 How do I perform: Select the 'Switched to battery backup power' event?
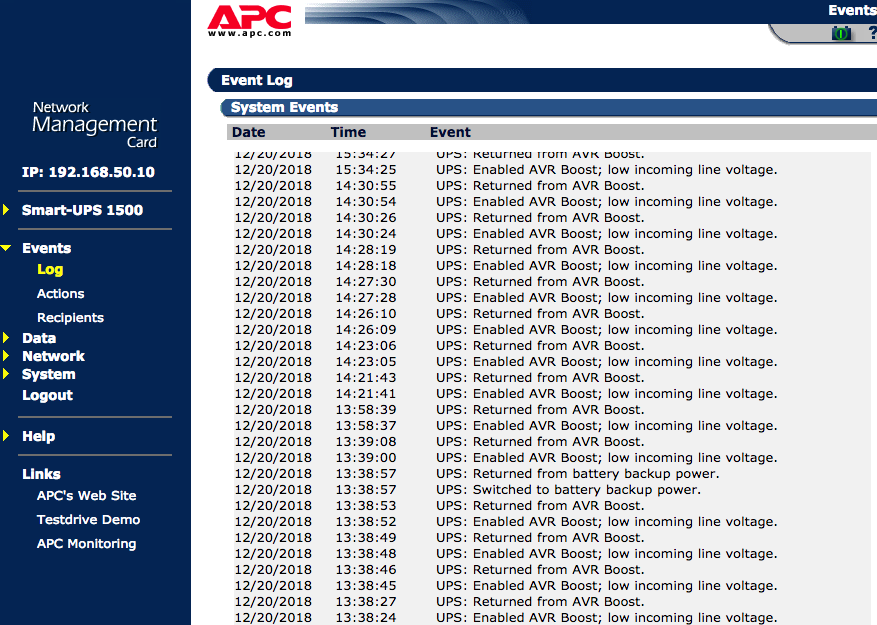[x=568, y=490]
